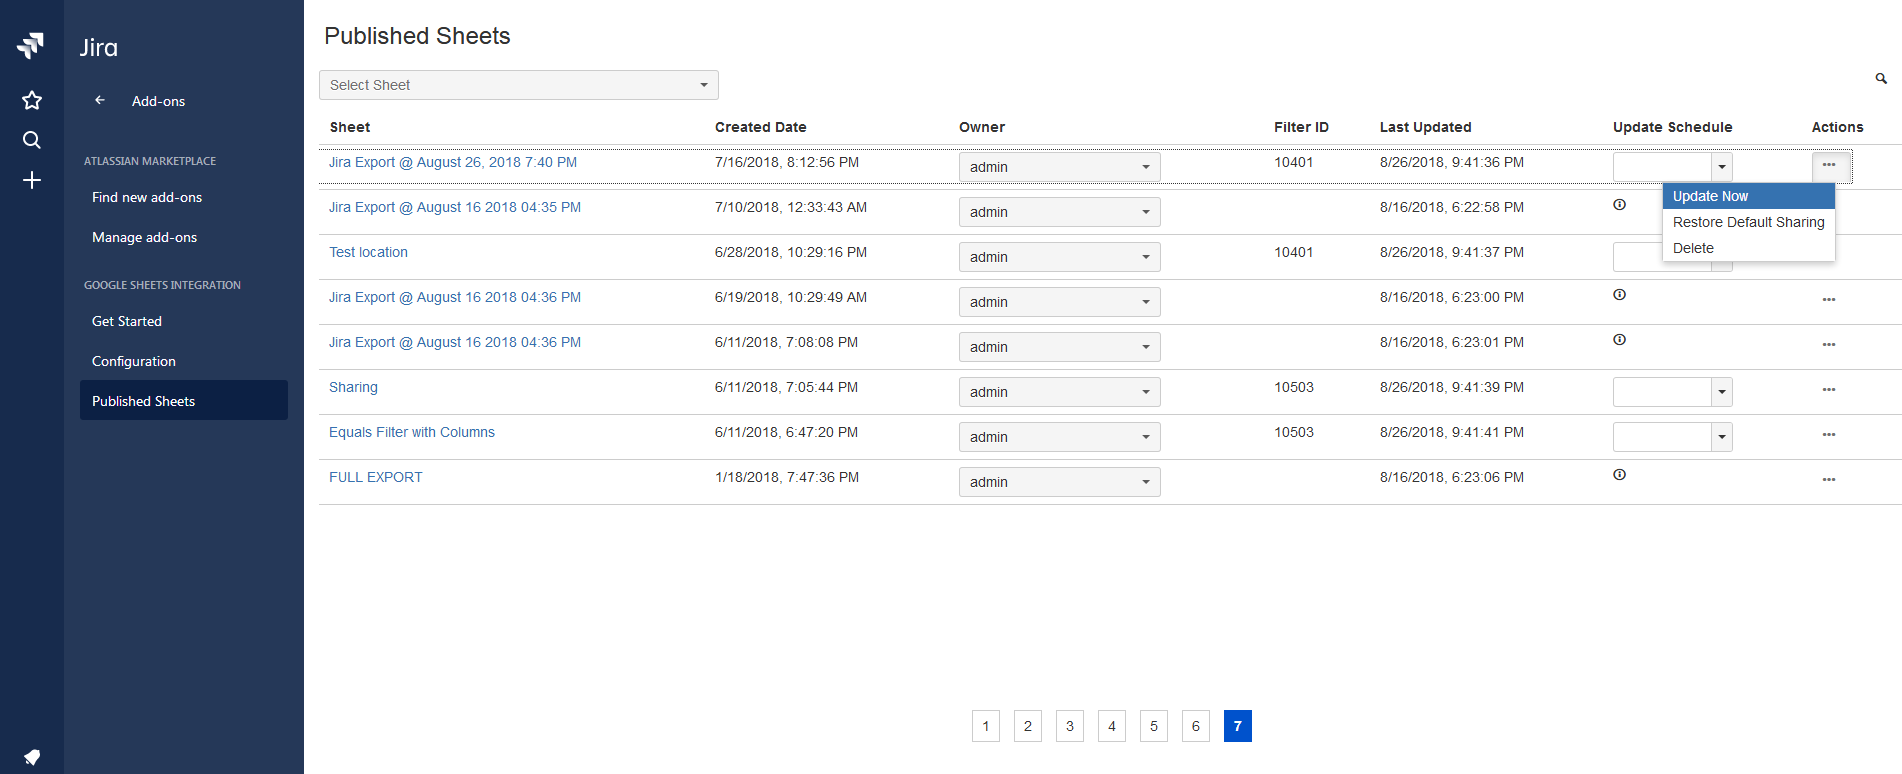Open search from the sidebar magnifier
This screenshot has width=1902, height=774.
pos(32,140)
